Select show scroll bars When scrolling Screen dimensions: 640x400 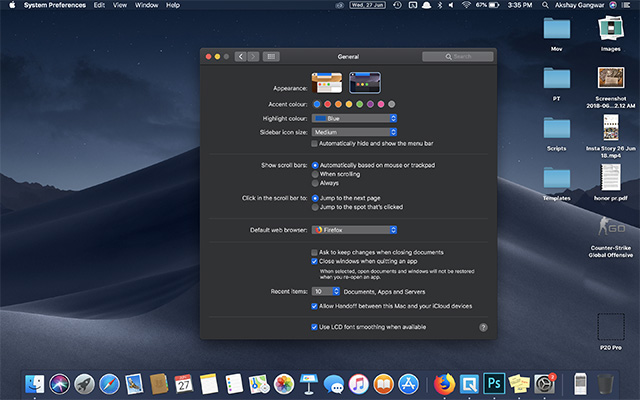coord(315,174)
